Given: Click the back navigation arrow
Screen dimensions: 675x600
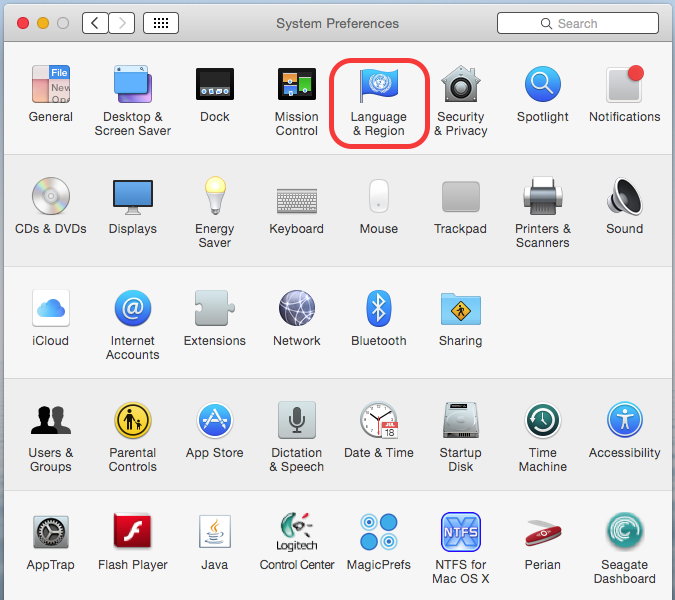Looking at the screenshot, I should (95, 23).
